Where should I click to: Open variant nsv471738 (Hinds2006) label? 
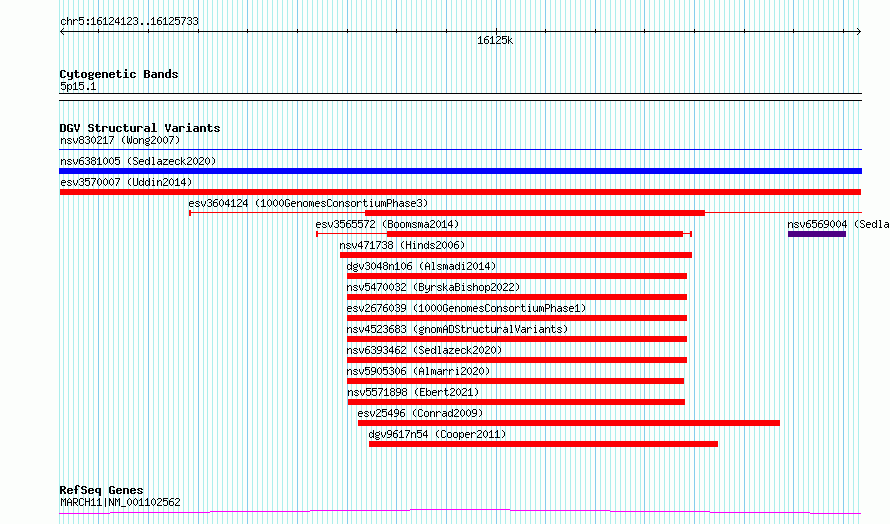click(402, 245)
